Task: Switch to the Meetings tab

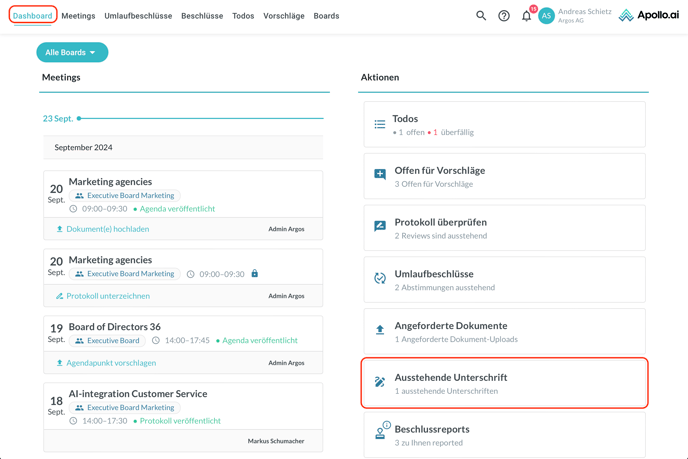Action: click(78, 16)
